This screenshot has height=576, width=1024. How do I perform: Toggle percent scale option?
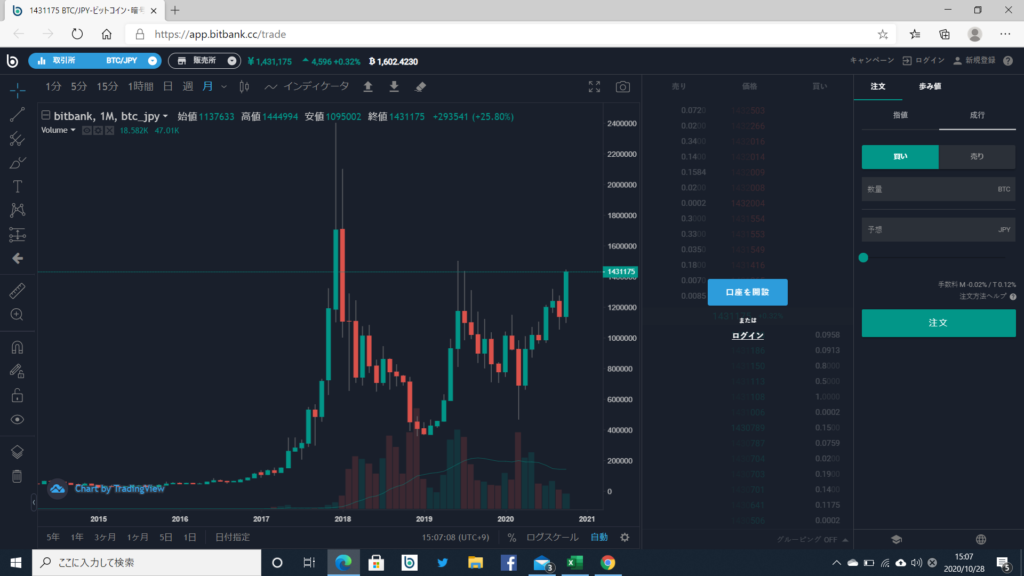pos(511,537)
